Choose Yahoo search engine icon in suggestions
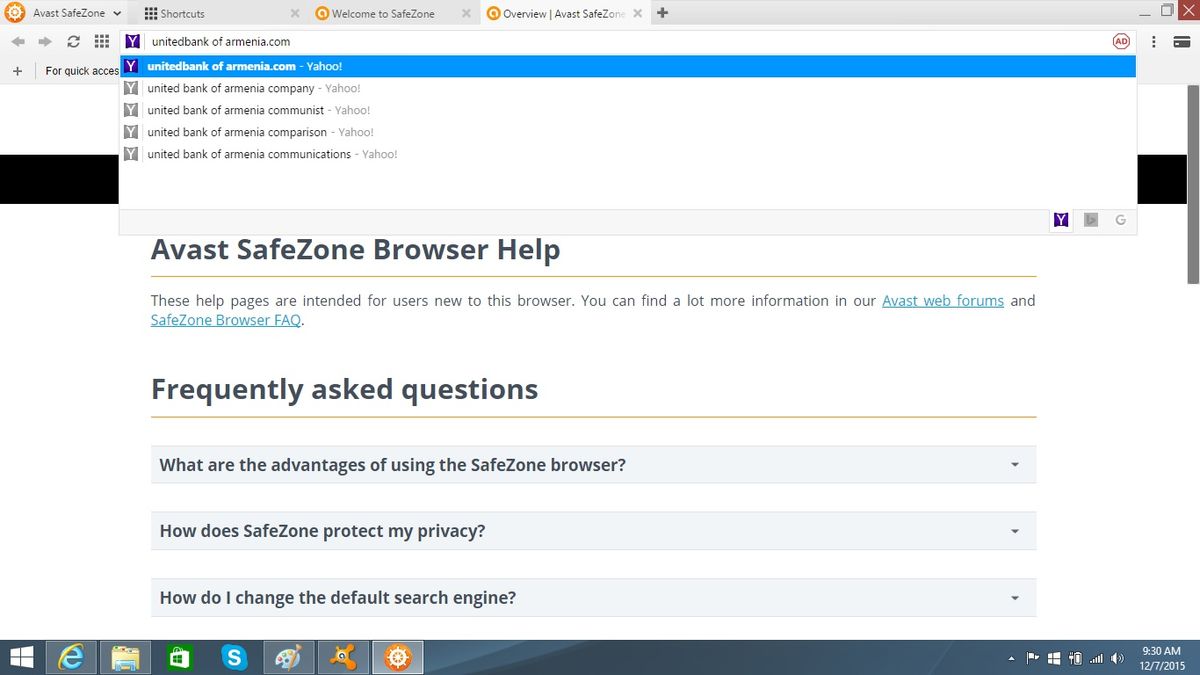 pos(1061,220)
